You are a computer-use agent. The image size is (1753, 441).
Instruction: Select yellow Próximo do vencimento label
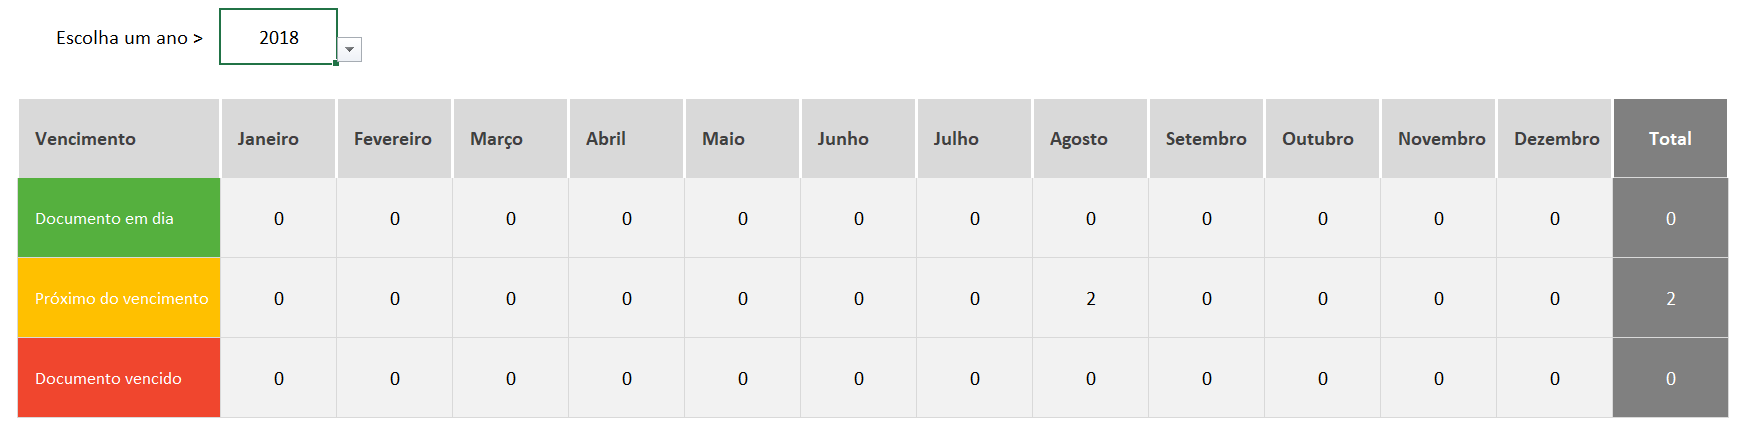pos(118,299)
